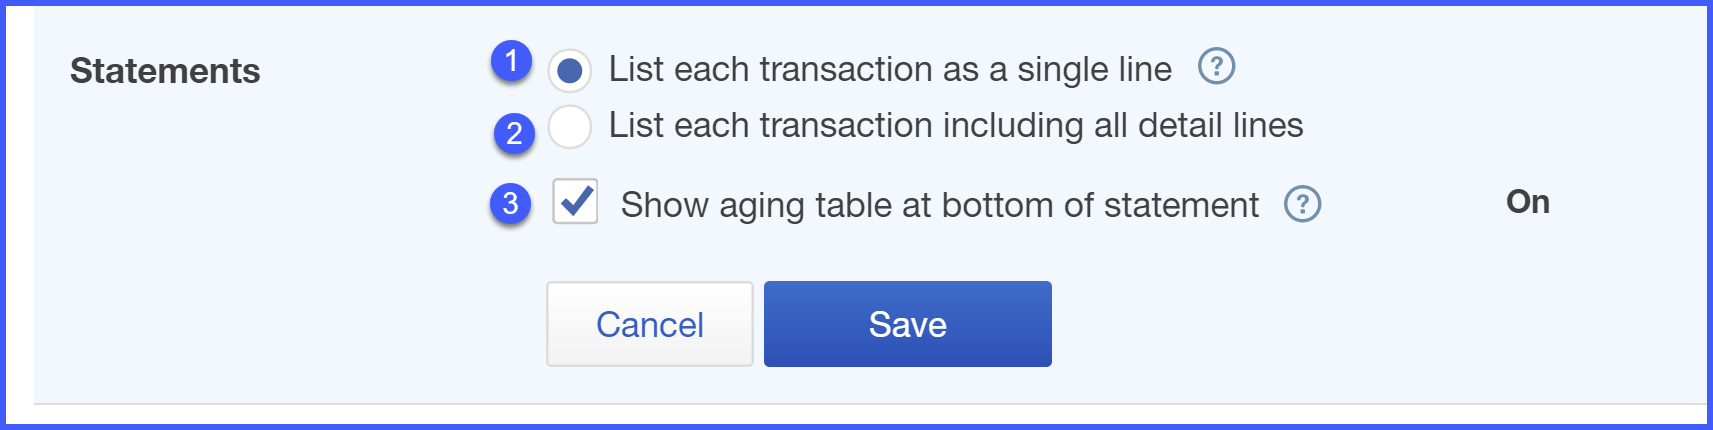Click the question mark after 'single line'

click(1216, 67)
